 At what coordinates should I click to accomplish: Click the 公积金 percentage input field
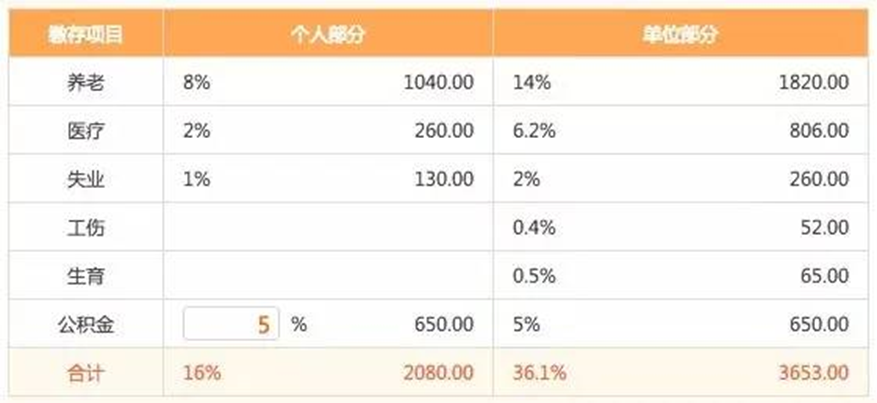click(x=231, y=323)
